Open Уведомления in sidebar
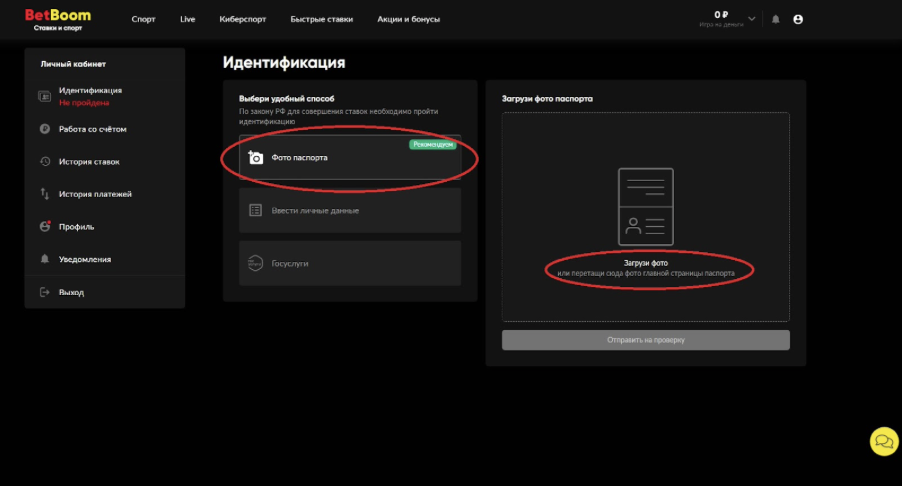 click(85, 259)
